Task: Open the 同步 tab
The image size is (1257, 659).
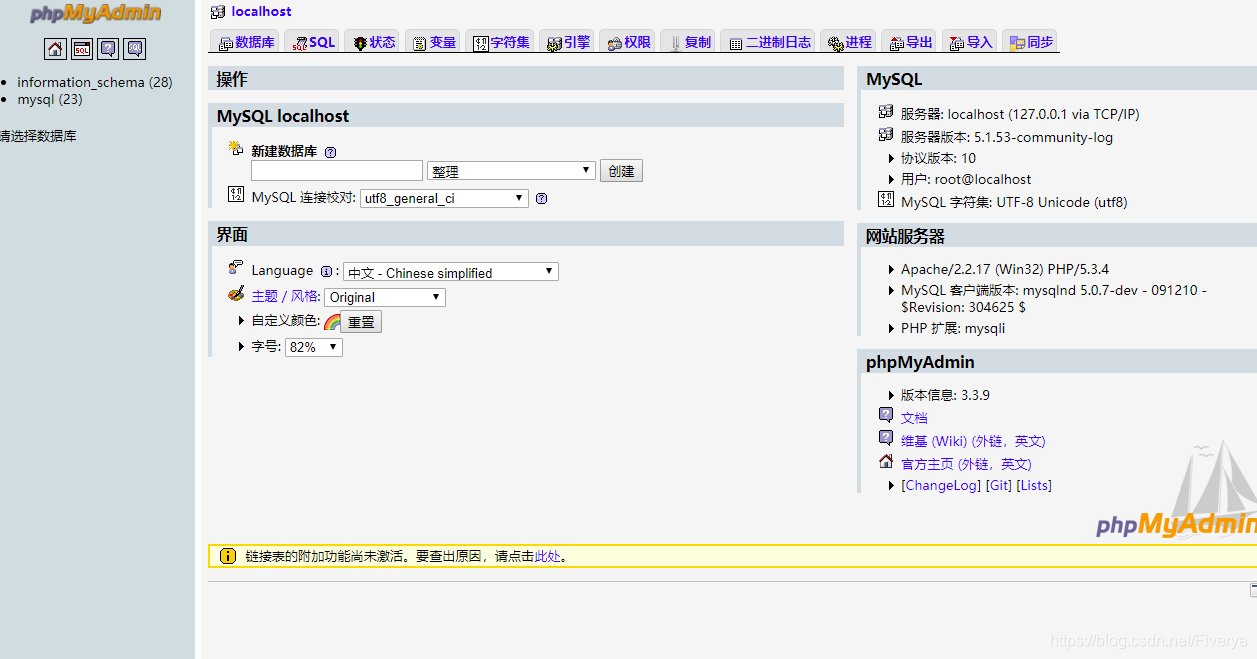Action: point(1030,42)
